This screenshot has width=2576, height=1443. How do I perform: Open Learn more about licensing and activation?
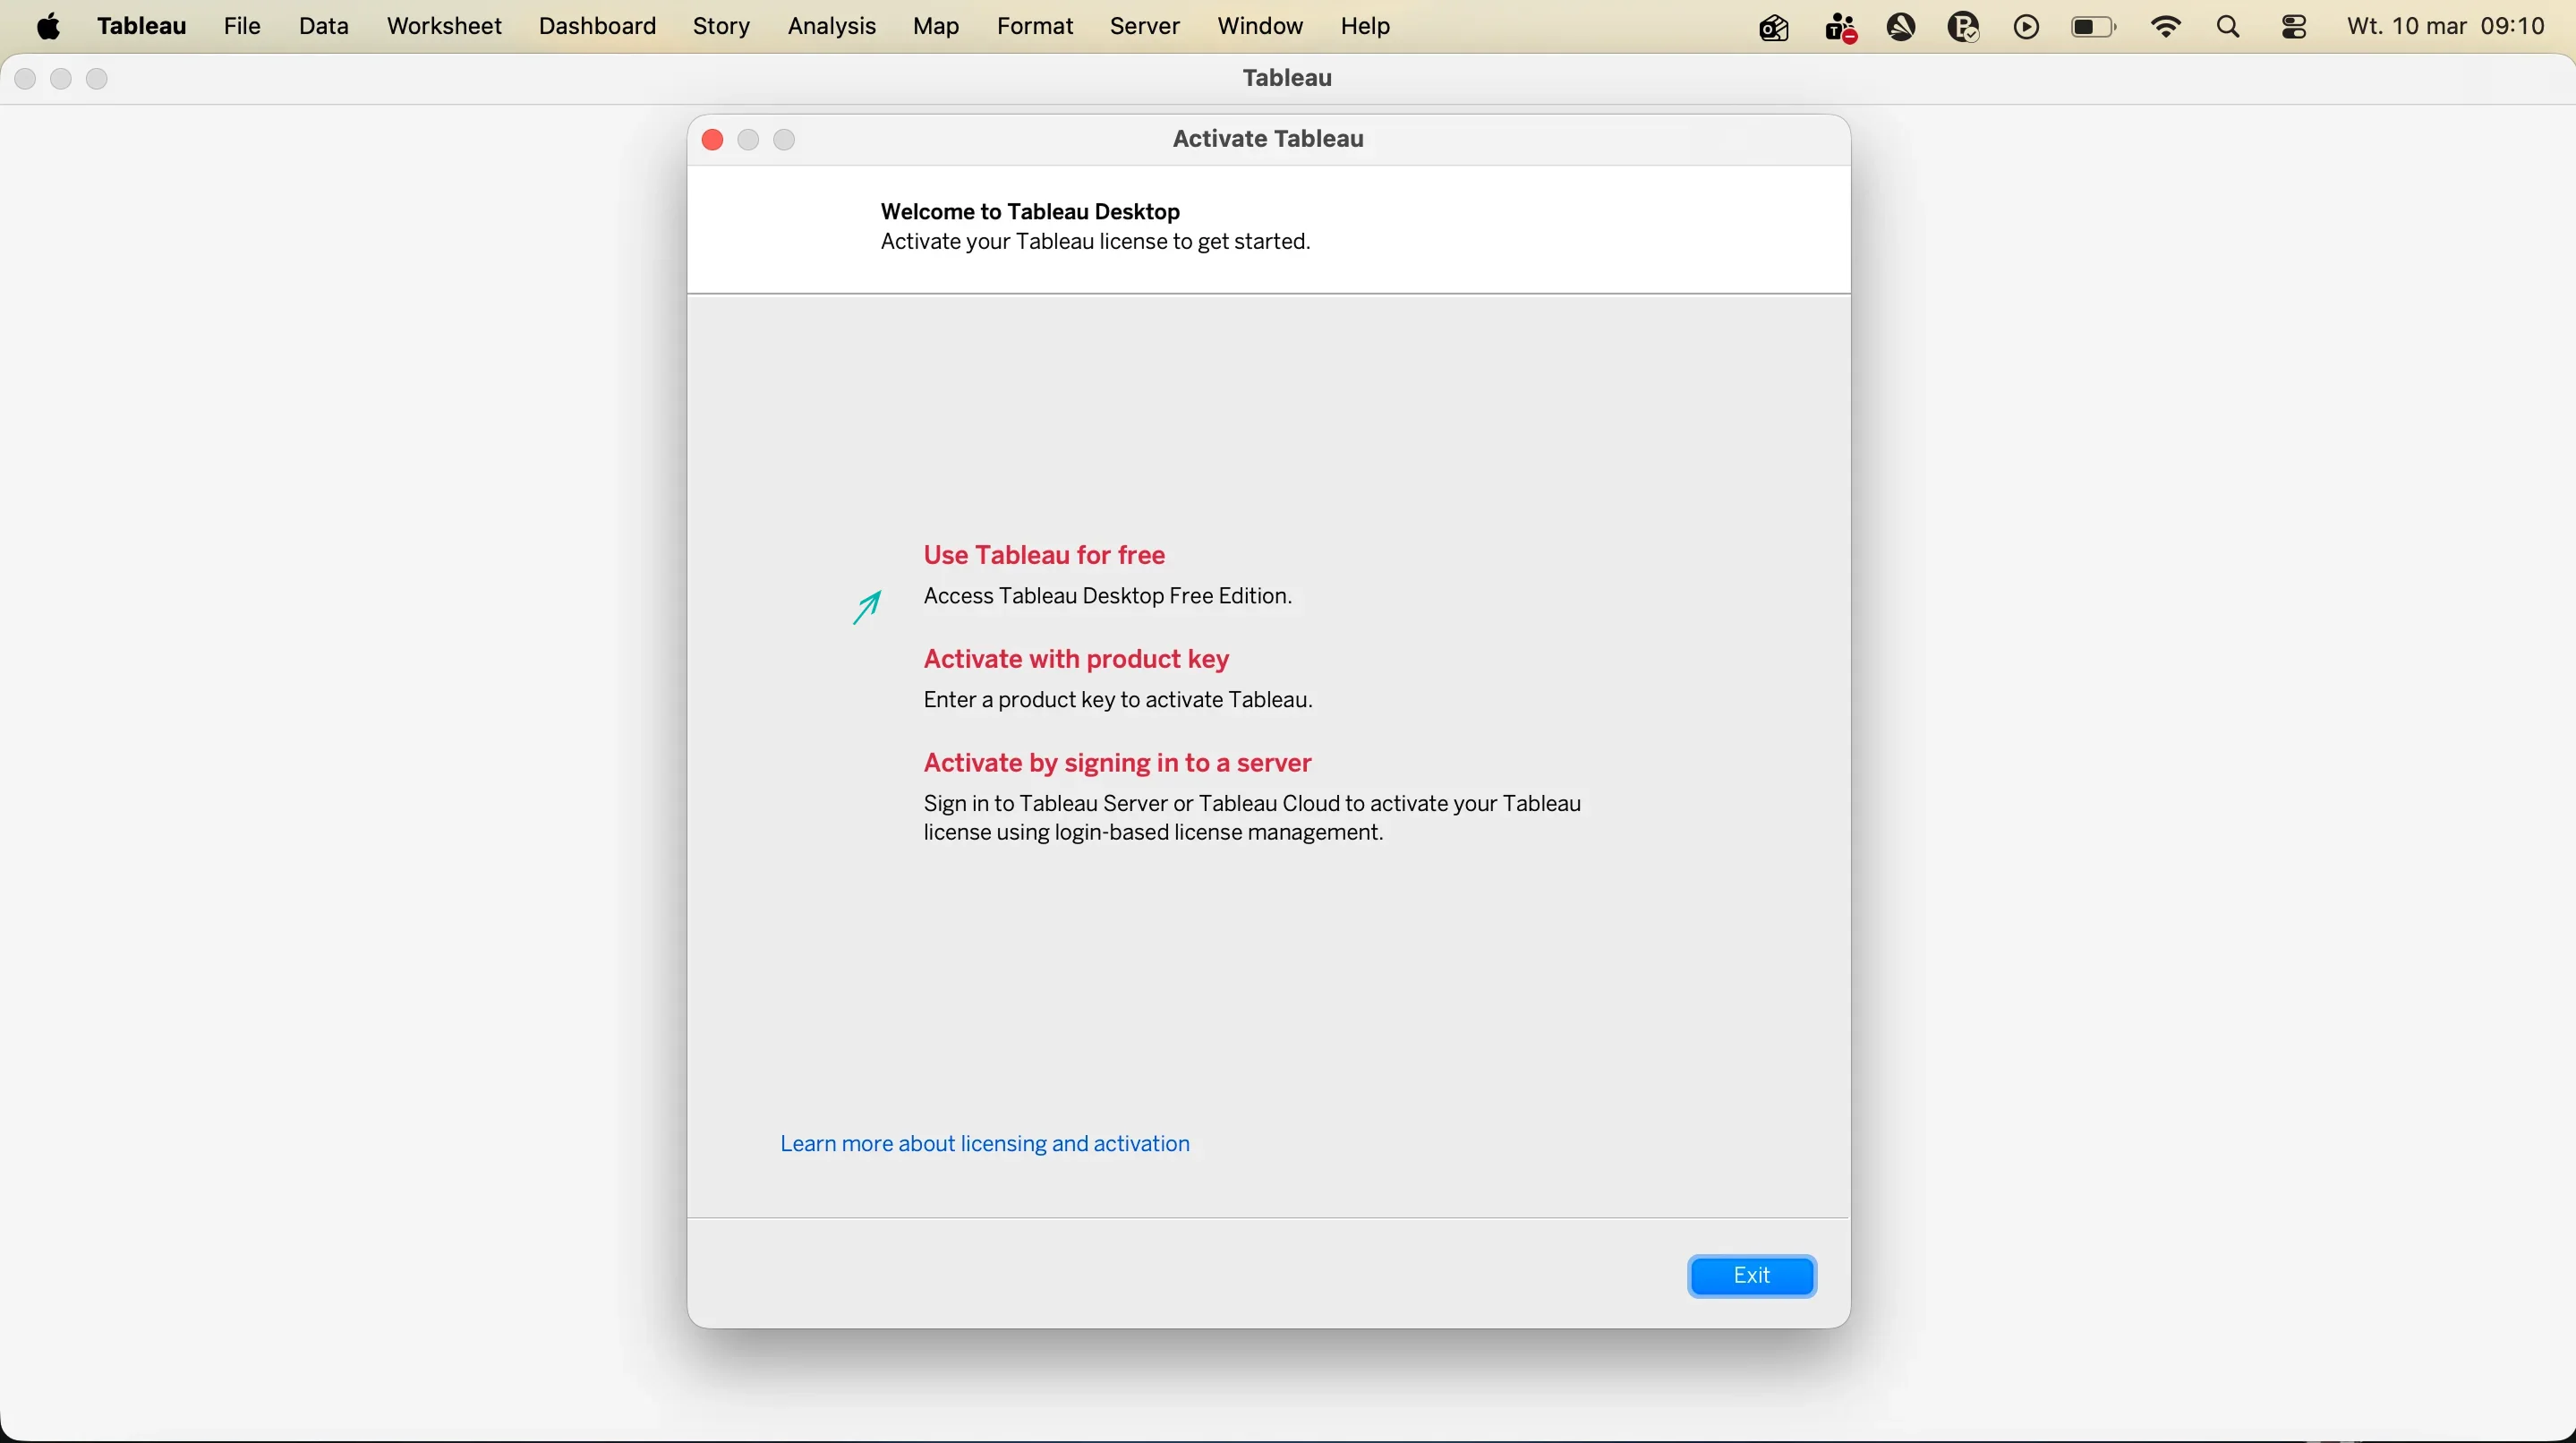pos(984,1143)
